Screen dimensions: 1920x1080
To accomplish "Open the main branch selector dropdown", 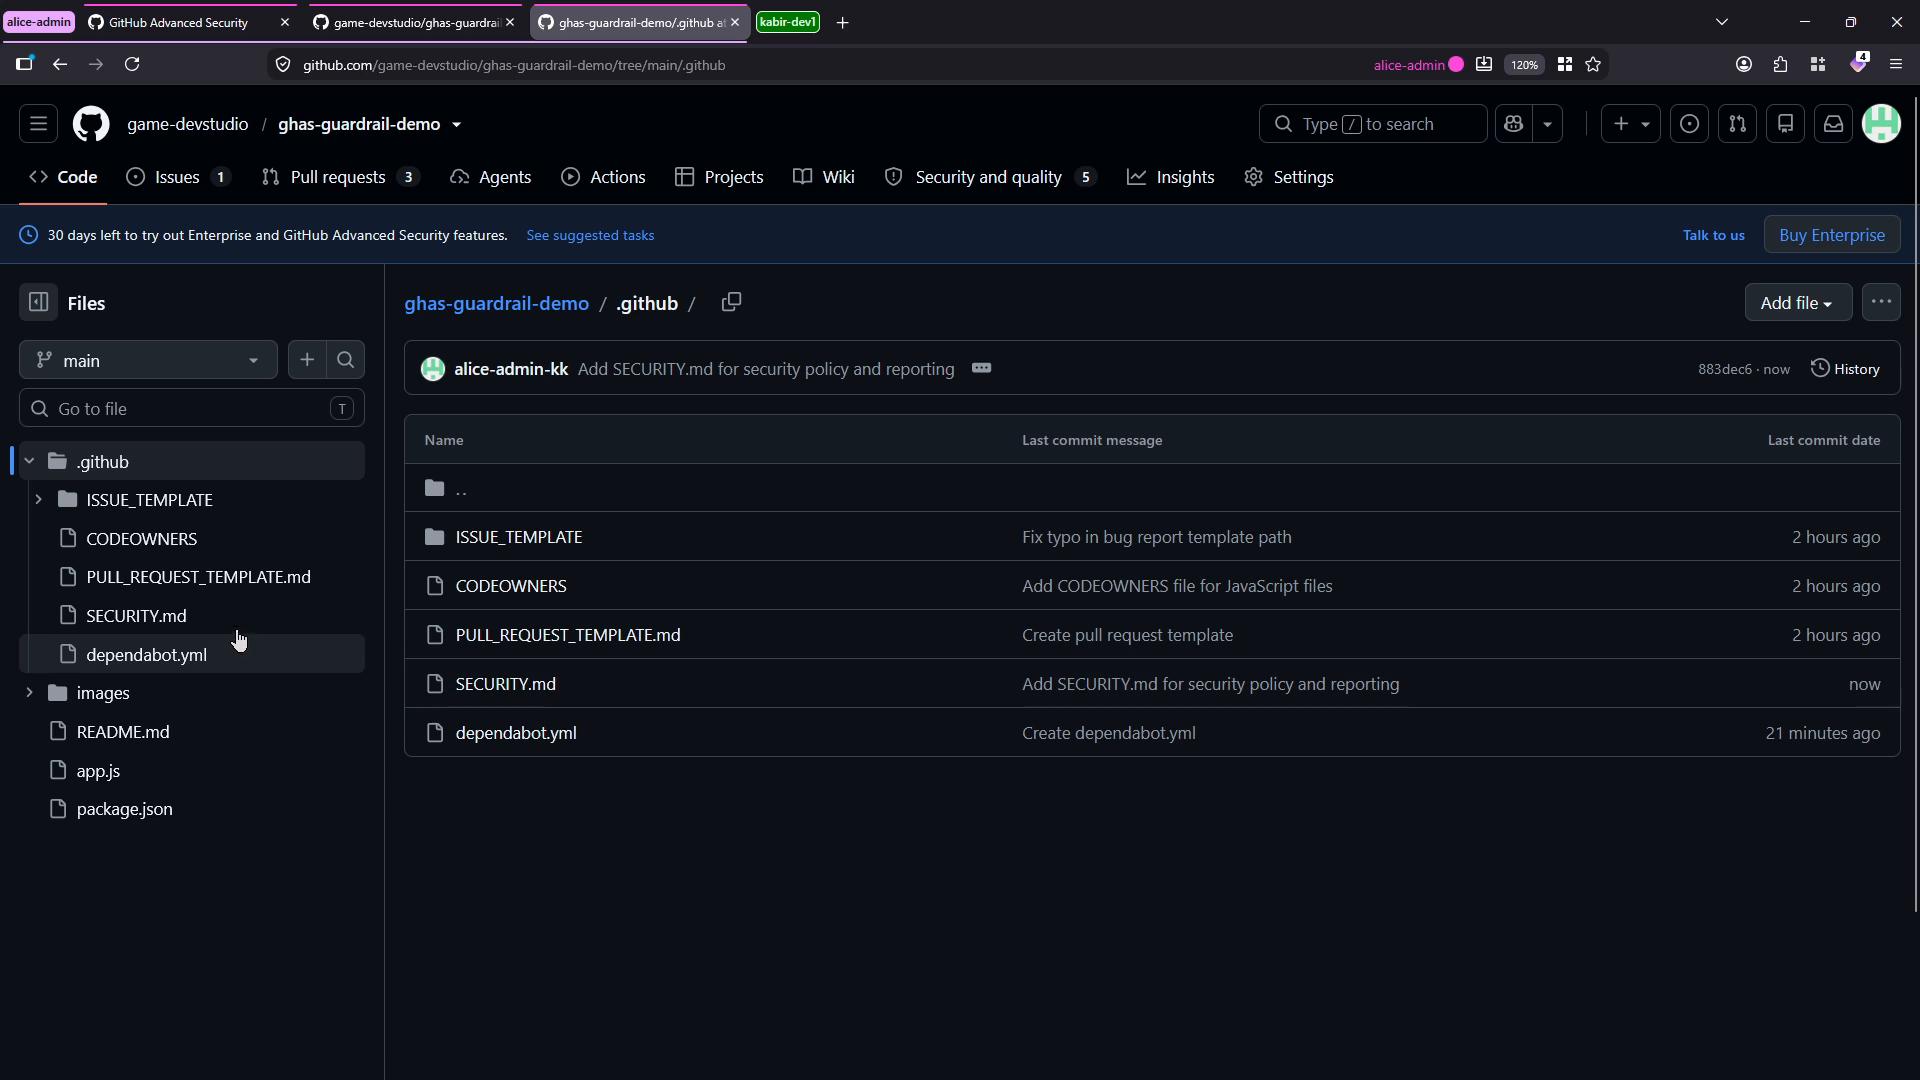I will point(148,360).
